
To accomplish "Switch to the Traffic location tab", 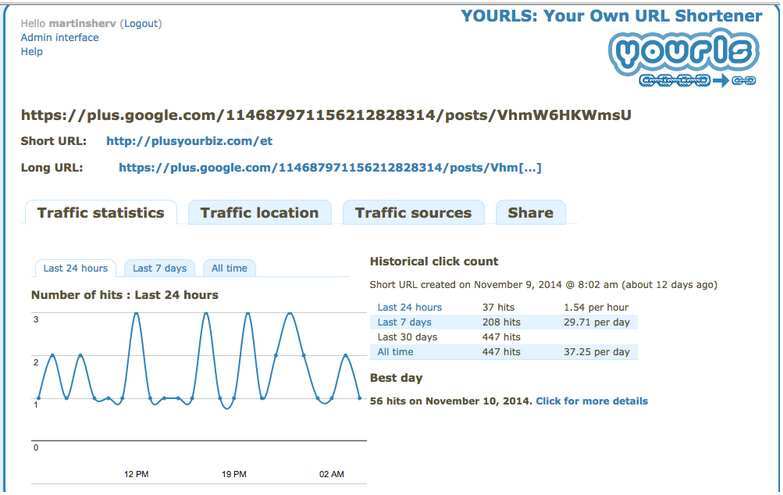I will [x=259, y=213].
